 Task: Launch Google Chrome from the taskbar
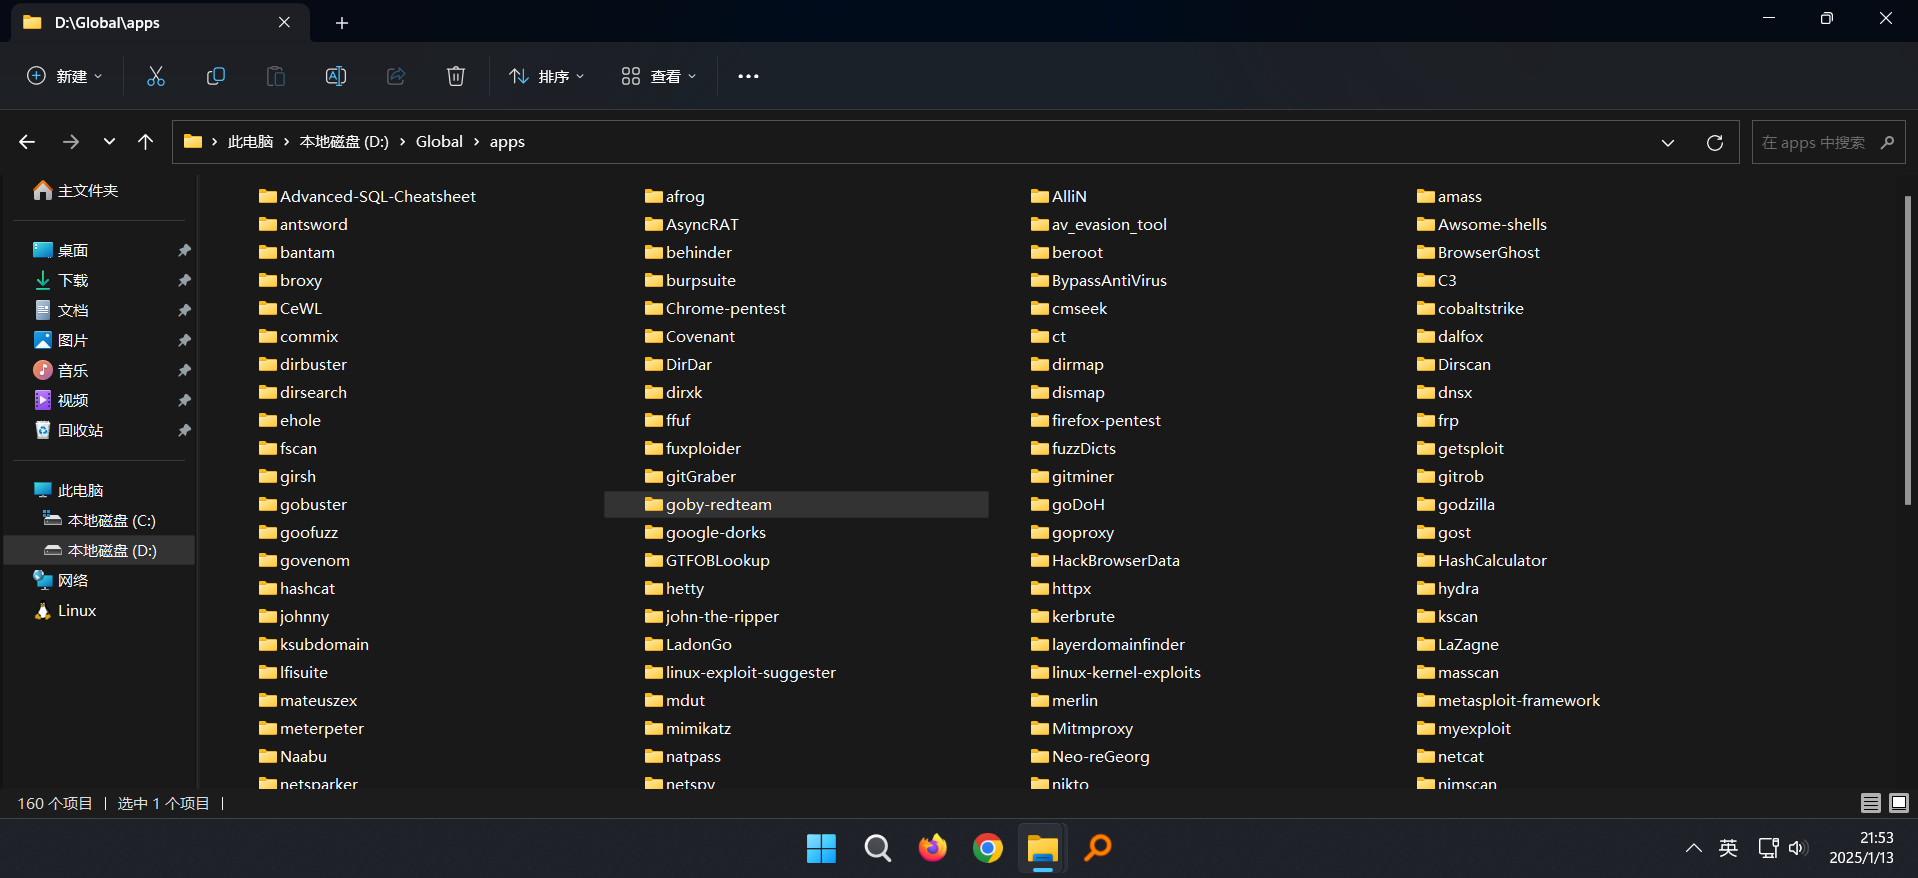pos(987,848)
